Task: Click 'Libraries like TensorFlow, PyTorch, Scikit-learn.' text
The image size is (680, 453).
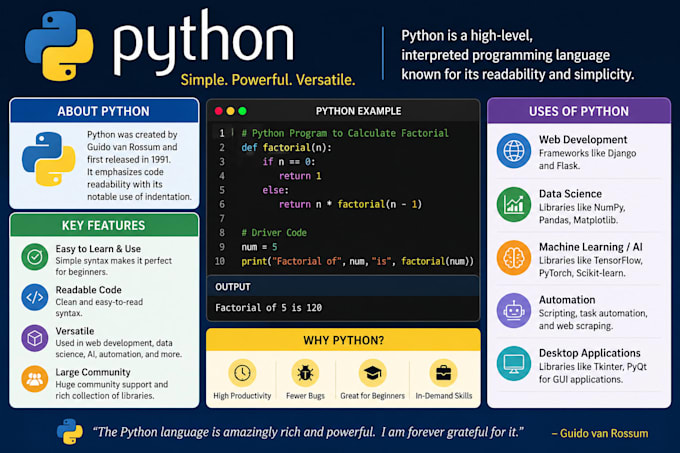Action: pyautogui.click(x=591, y=267)
